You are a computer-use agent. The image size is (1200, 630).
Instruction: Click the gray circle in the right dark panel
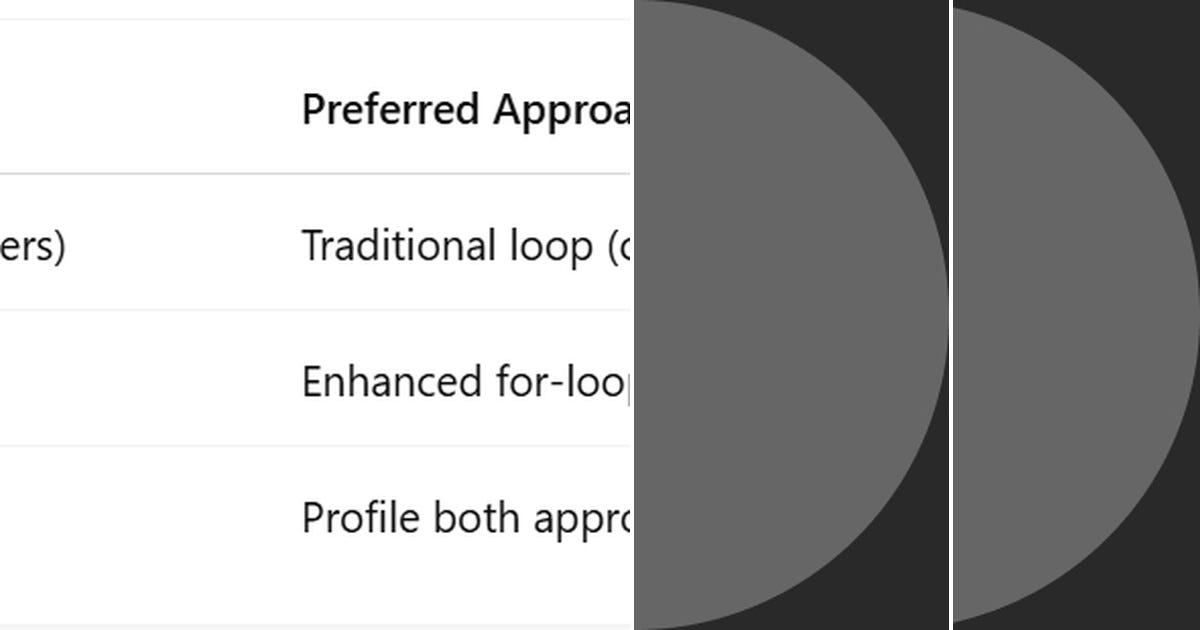click(x=1075, y=315)
